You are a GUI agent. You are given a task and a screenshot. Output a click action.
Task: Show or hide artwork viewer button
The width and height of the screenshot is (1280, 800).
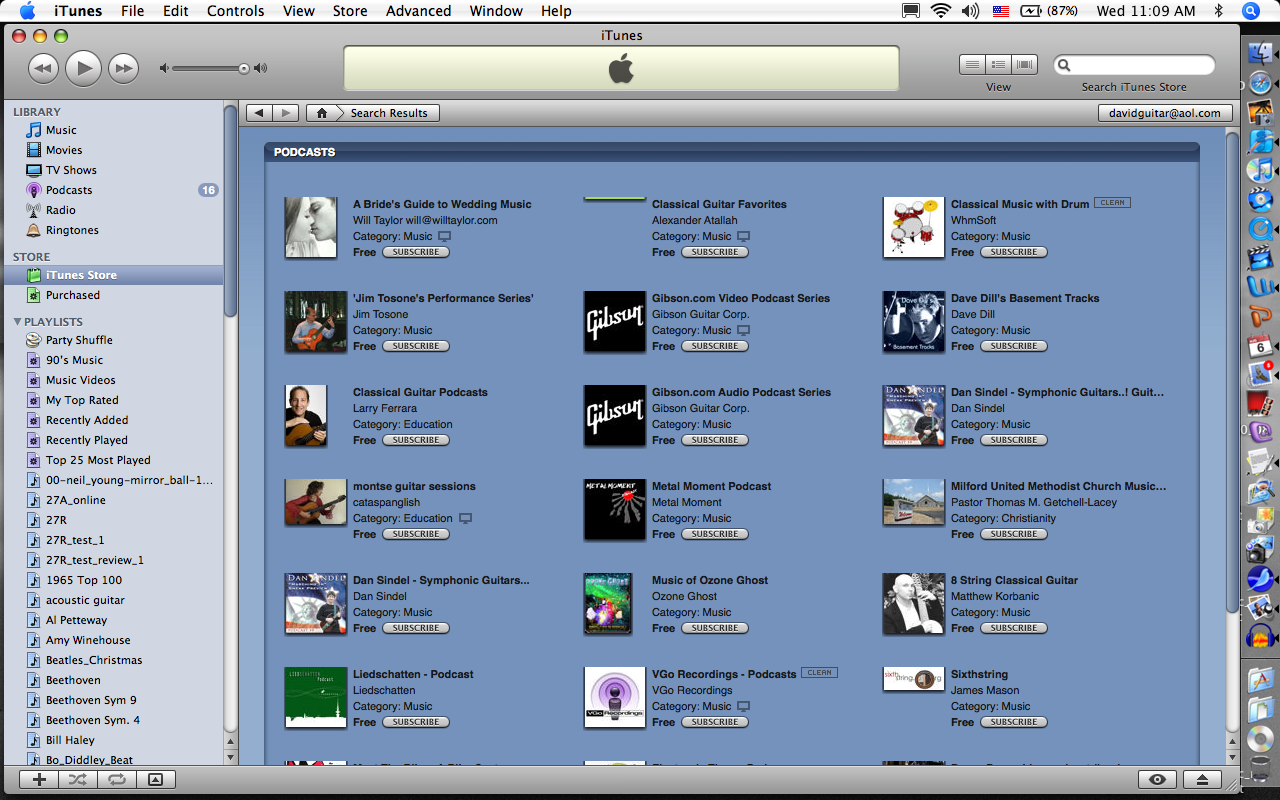pos(155,780)
